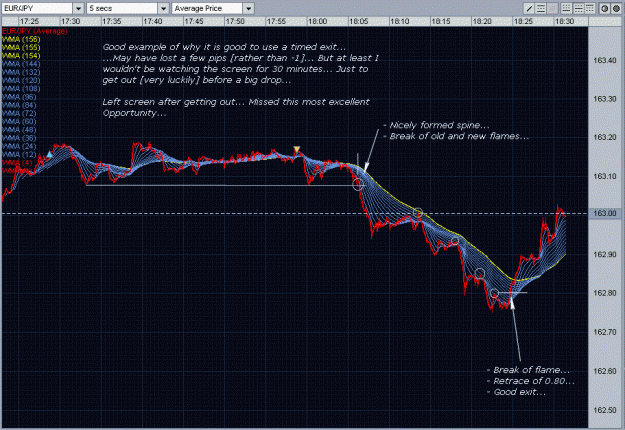625x430 pixels.
Task: Open the Average Price dropdown arrow
Action: point(248,8)
